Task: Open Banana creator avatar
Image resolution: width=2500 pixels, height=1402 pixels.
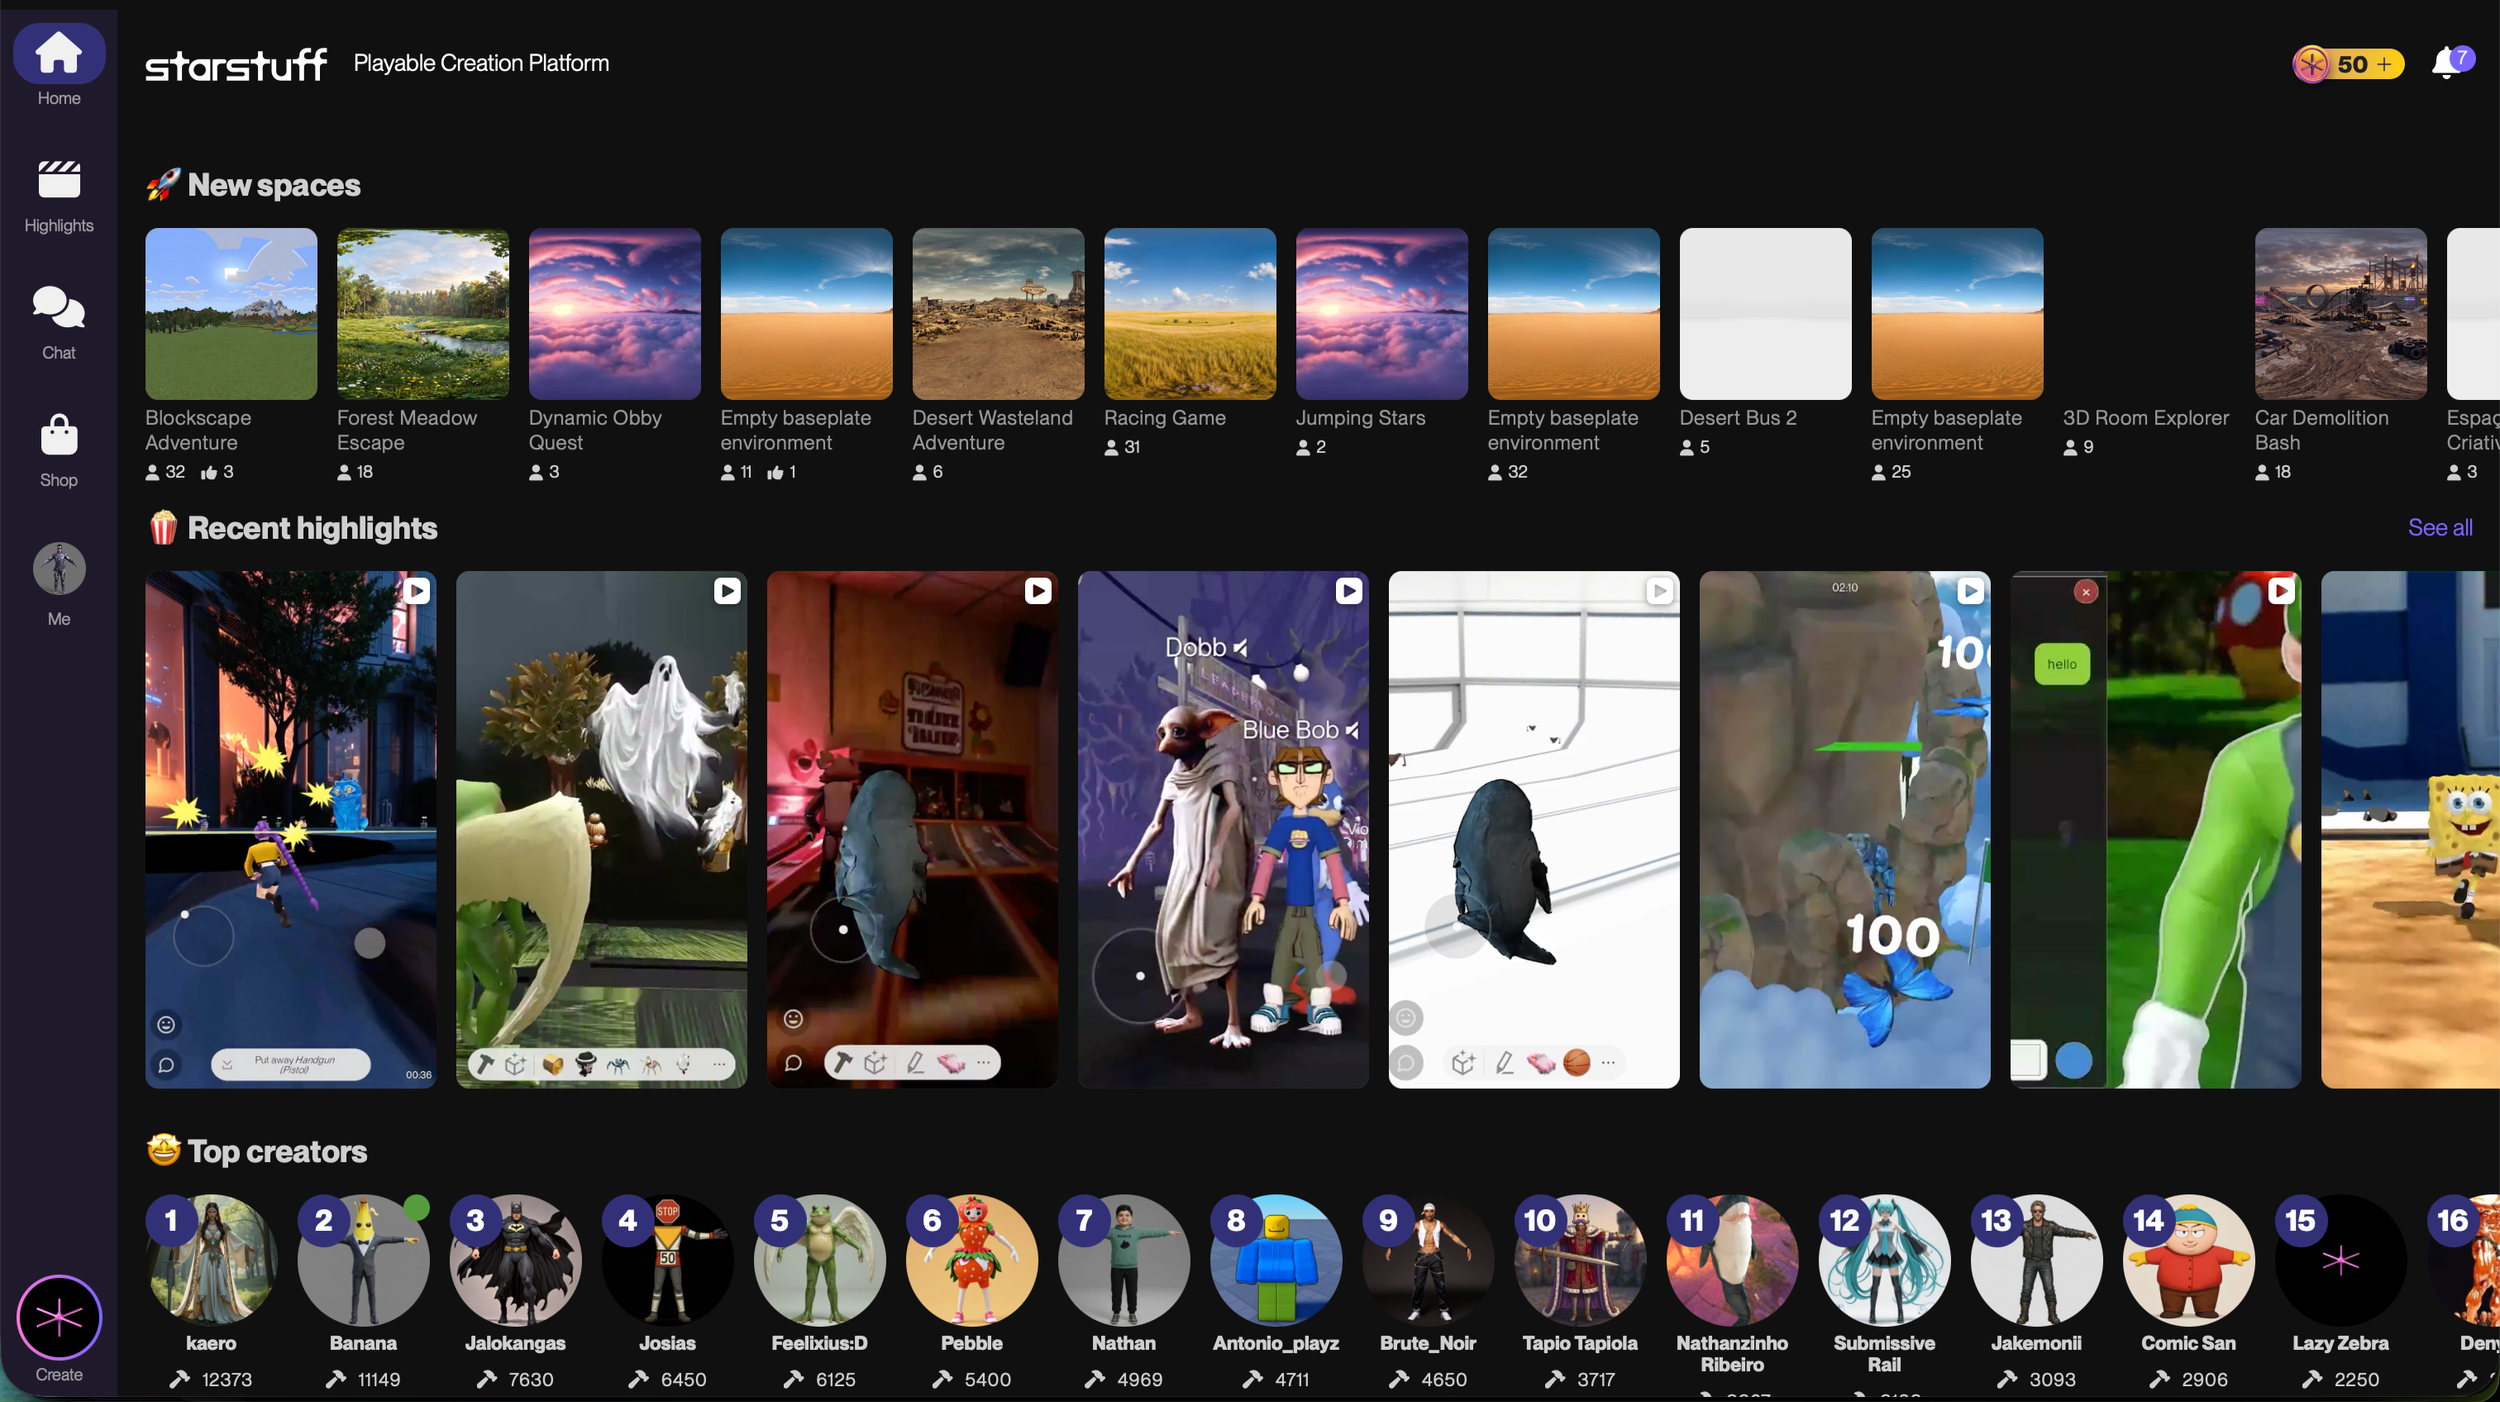Action: [x=363, y=1260]
